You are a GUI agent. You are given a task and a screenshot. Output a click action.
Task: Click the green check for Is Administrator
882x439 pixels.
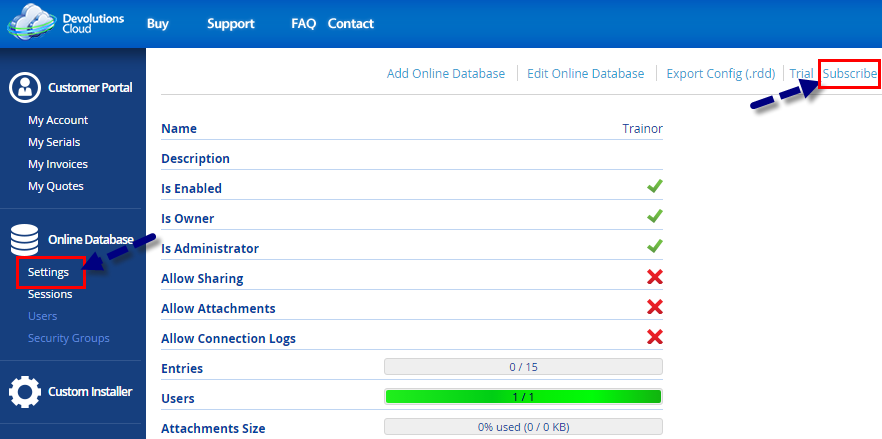[x=655, y=247]
